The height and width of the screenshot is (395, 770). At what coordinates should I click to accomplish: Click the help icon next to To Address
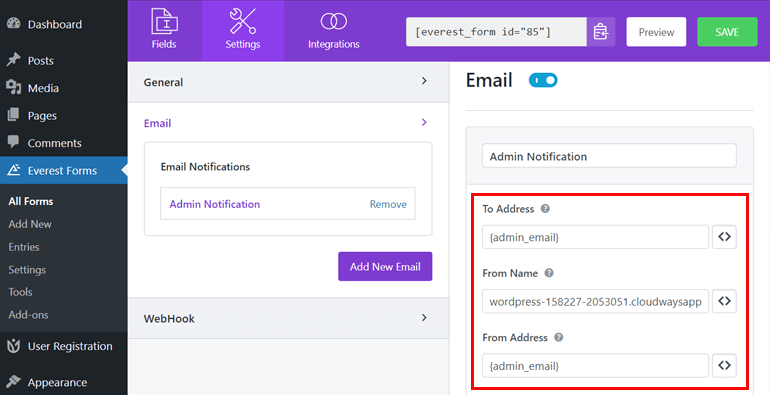coord(545,209)
